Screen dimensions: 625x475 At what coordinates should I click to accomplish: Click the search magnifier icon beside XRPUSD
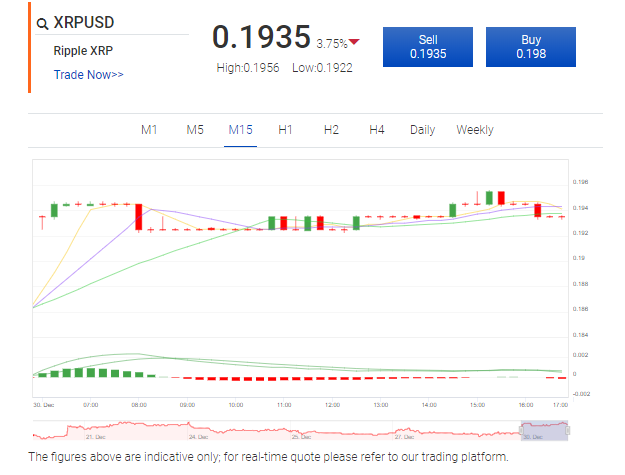tap(42, 23)
